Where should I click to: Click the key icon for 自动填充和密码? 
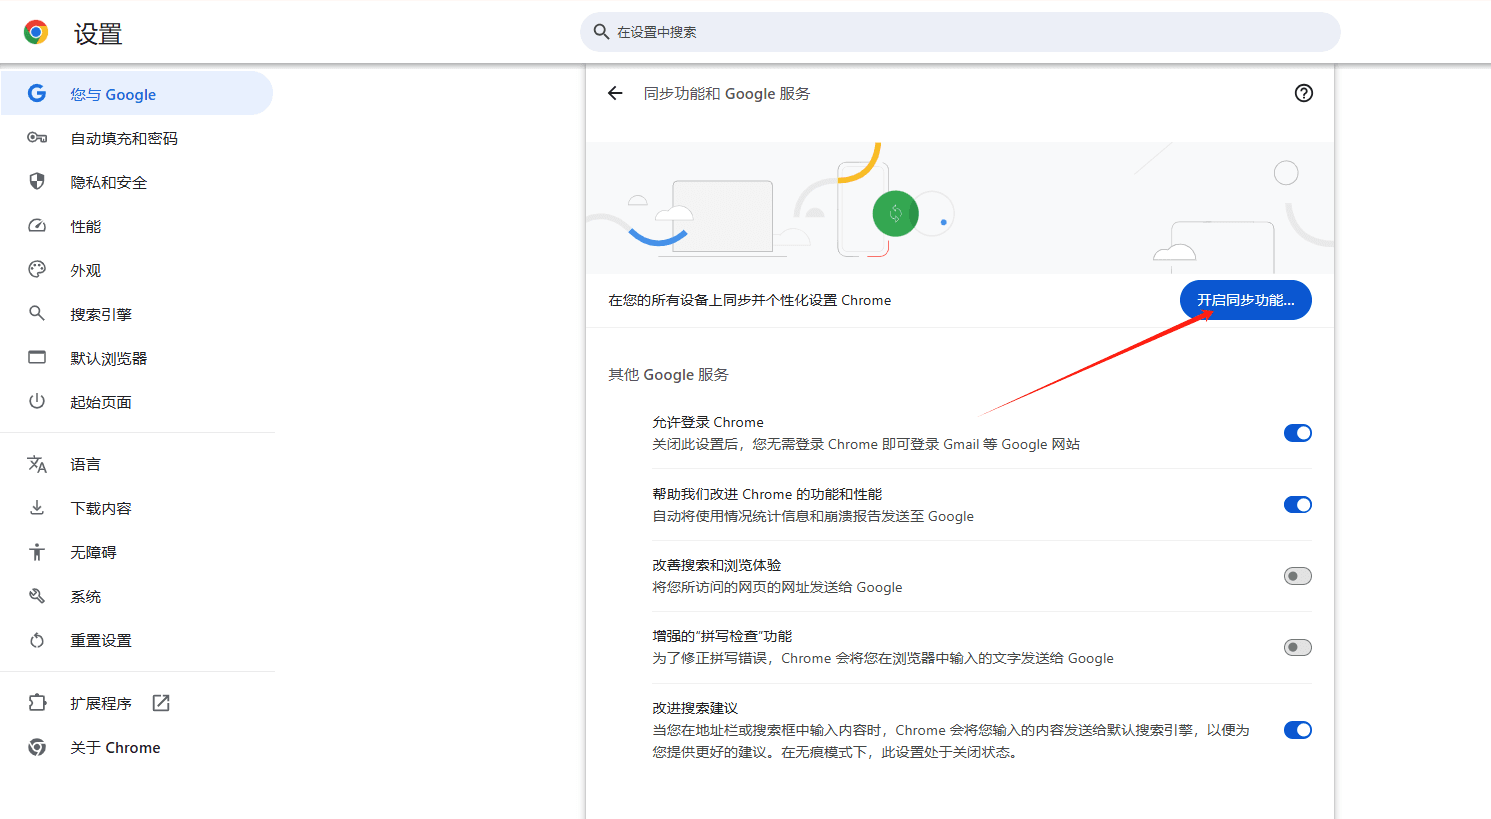coord(37,138)
